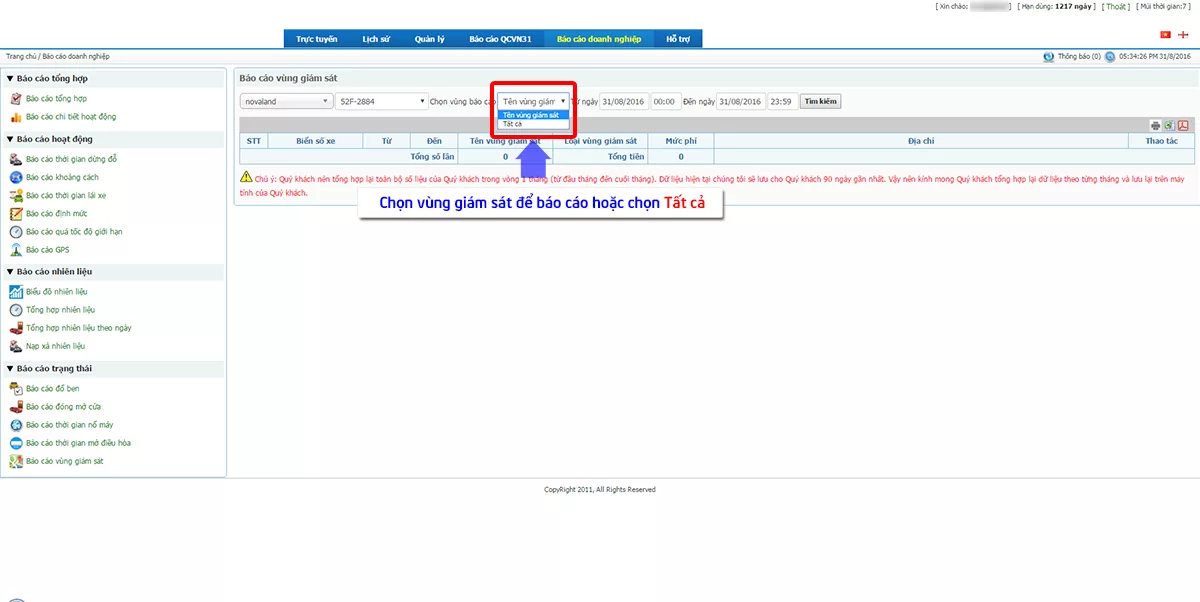This screenshot has height=602, width=1200.
Task: Open the 52F-2884 vehicle dropdown
Action: coord(382,101)
